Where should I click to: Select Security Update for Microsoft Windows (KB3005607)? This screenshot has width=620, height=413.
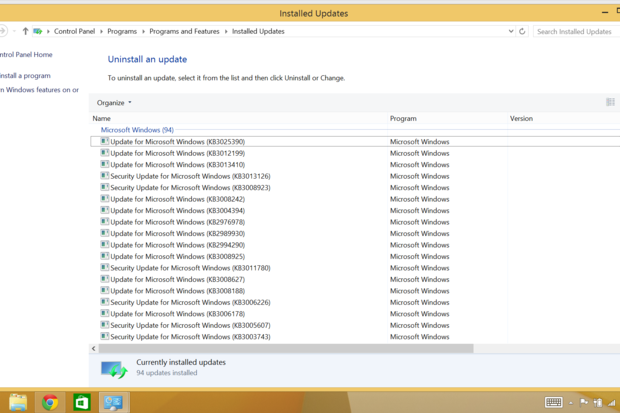click(190, 325)
